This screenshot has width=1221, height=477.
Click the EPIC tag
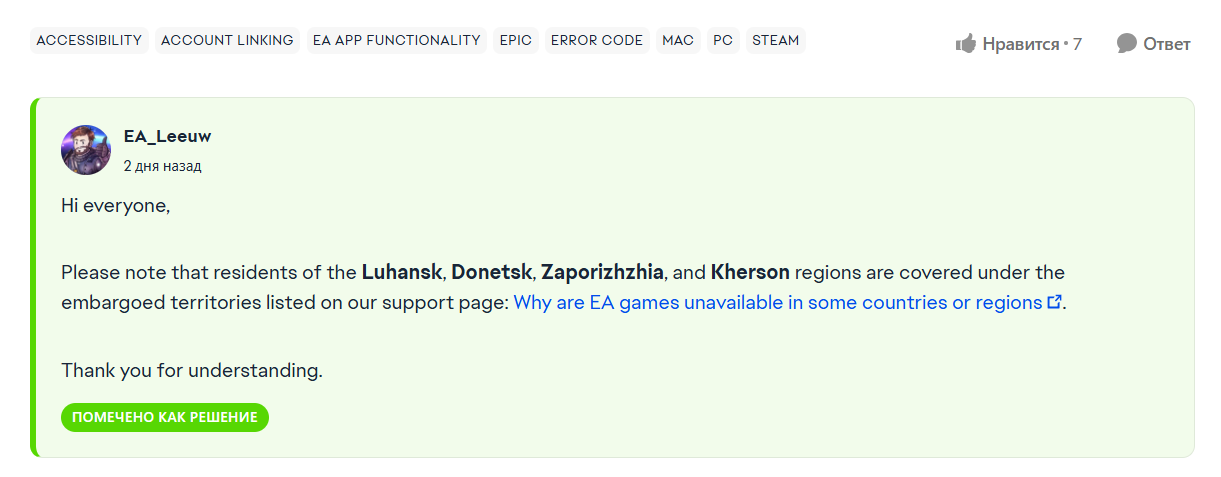coord(516,41)
